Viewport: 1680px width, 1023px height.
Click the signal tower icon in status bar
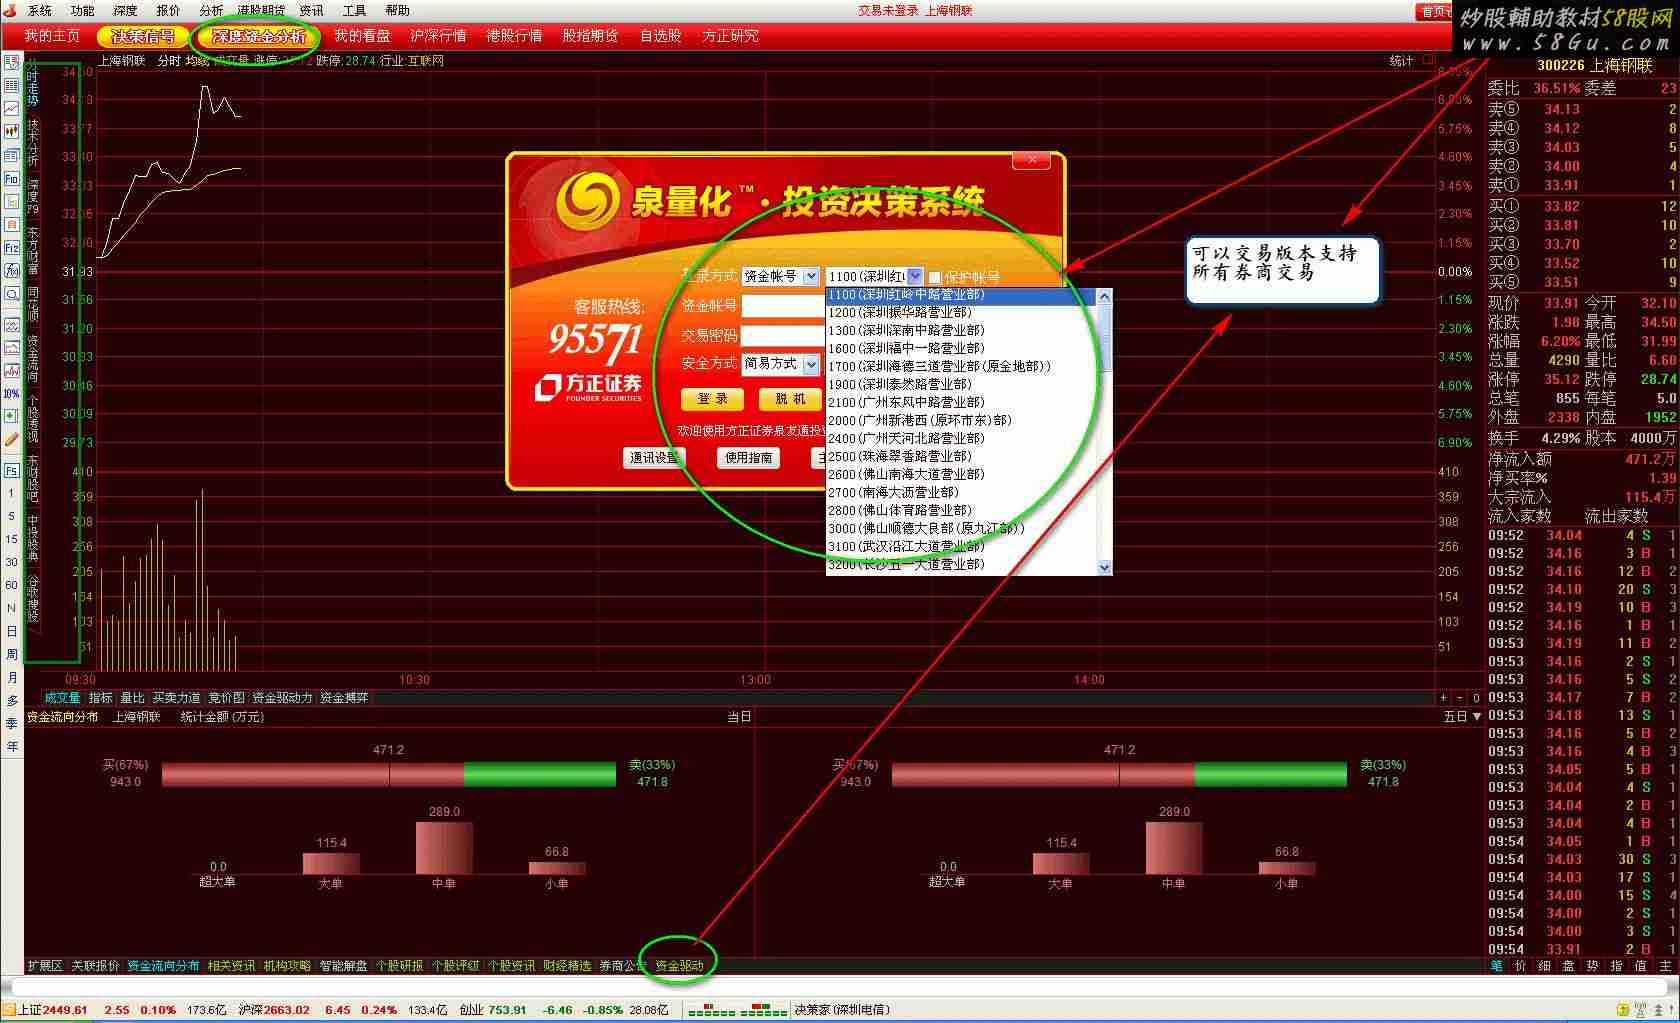[x=1640, y=1010]
